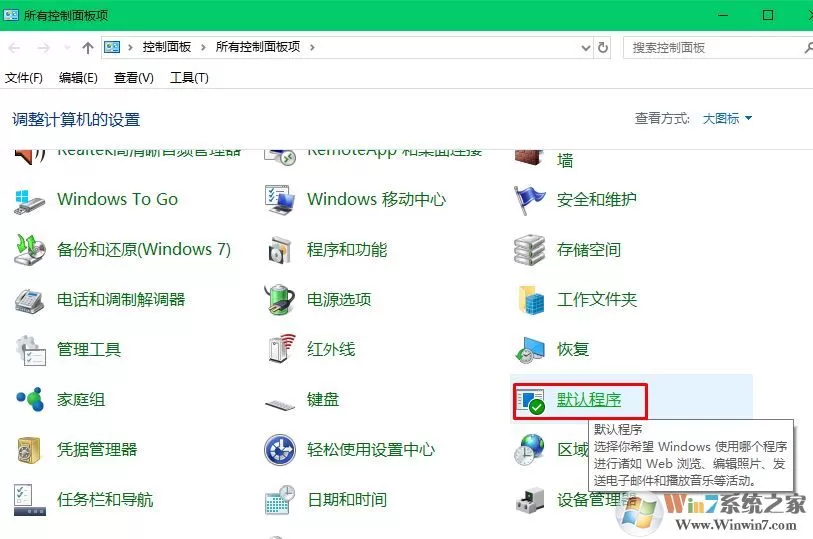Open the 电话和调制解调器 link

121,300
